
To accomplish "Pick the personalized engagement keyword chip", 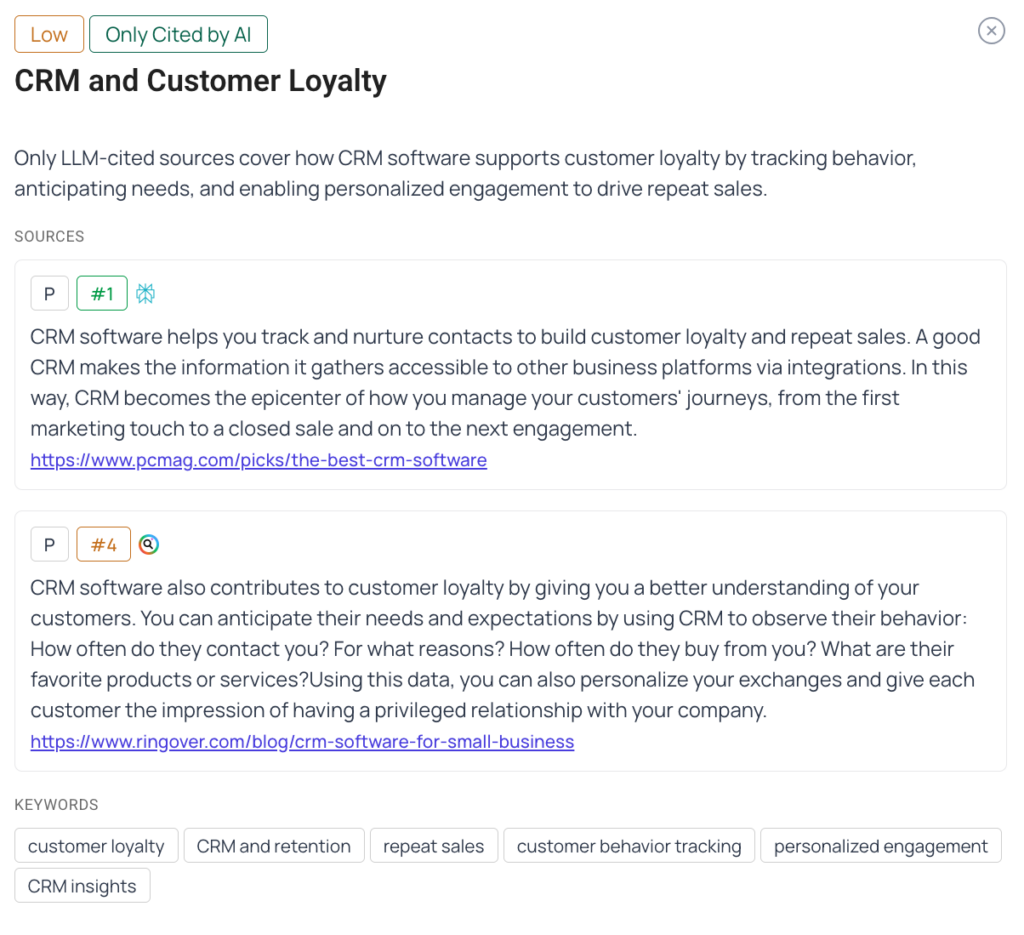I will point(880,846).
